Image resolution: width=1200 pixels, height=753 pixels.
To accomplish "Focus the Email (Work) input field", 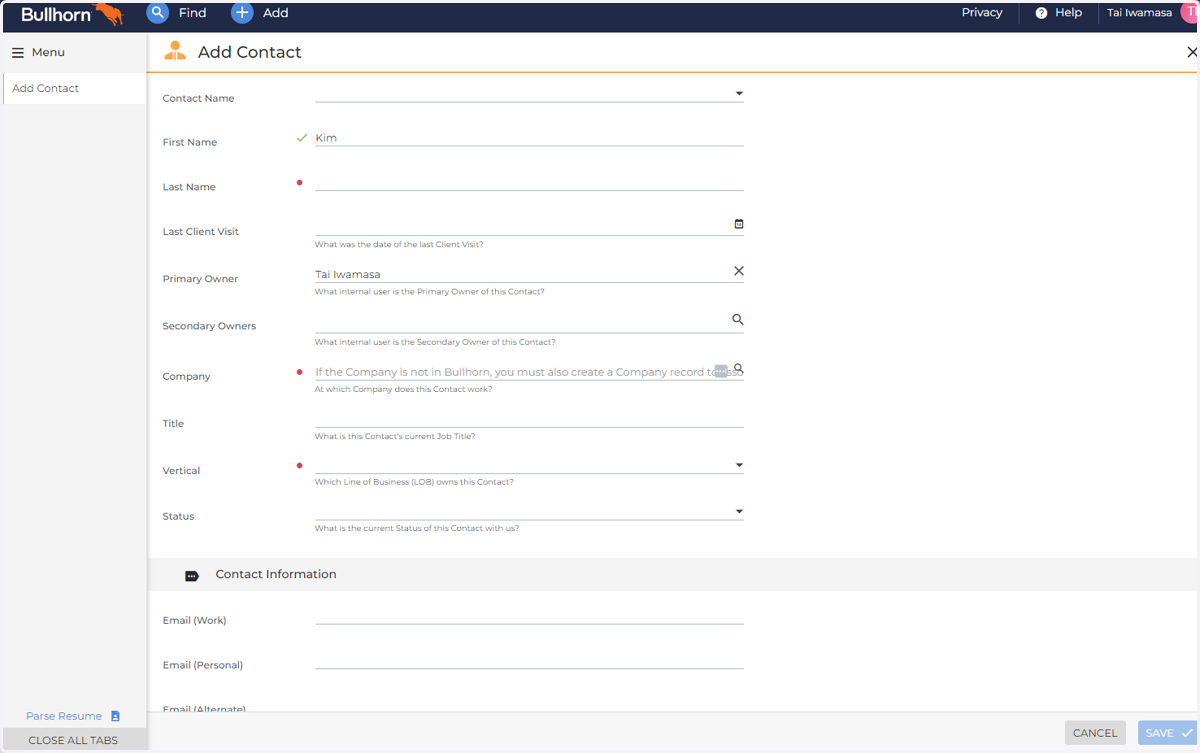I will tap(529, 616).
